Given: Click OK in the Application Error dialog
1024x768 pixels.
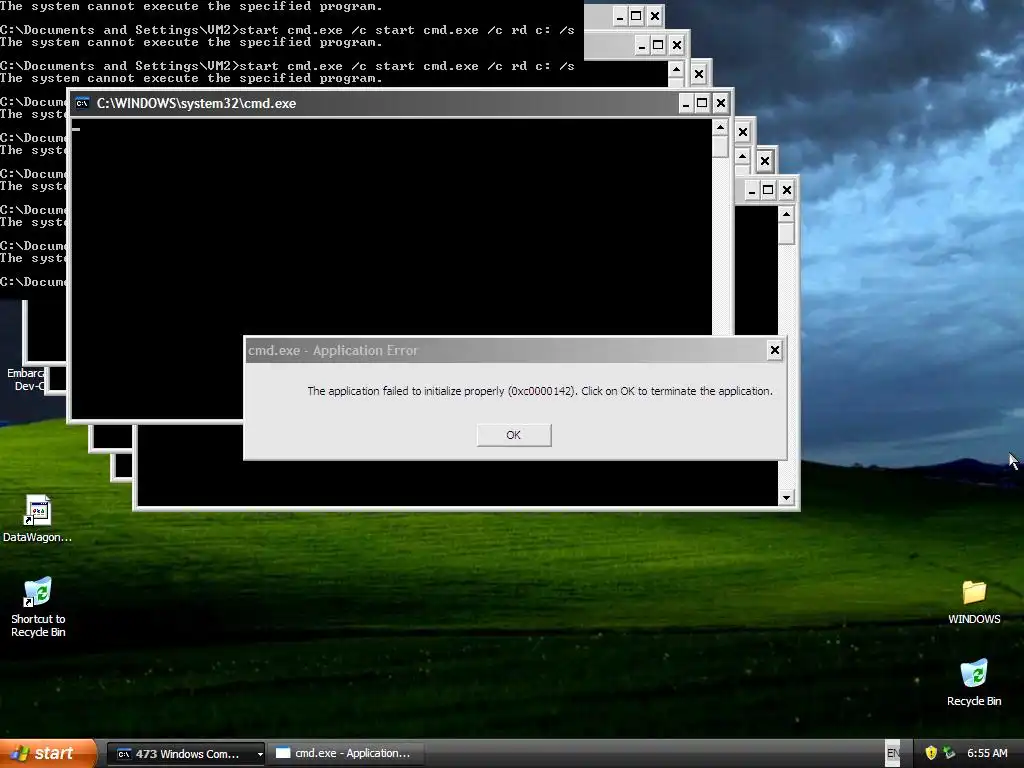Looking at the screenshot, I should coord(514,435).
